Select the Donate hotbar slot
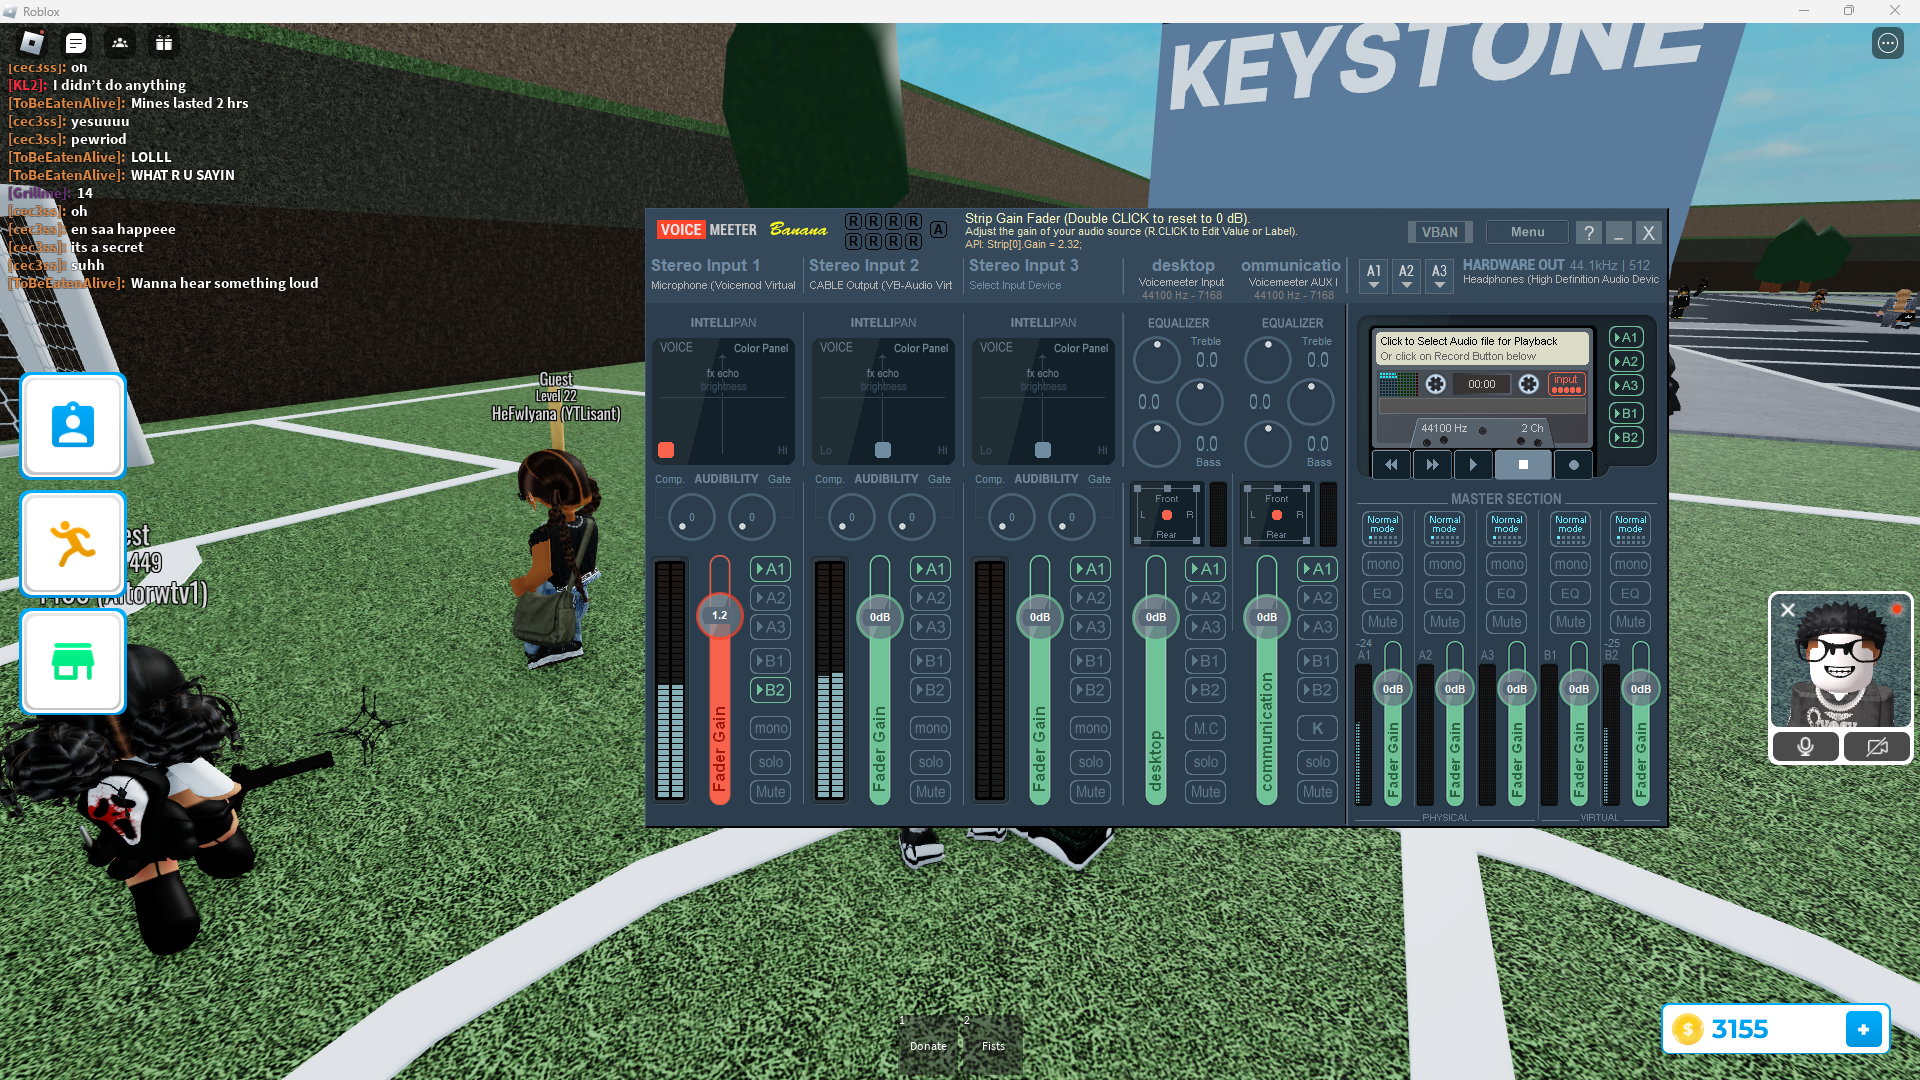This screenshot has height=1080, width=1920. click(928, 1045)
